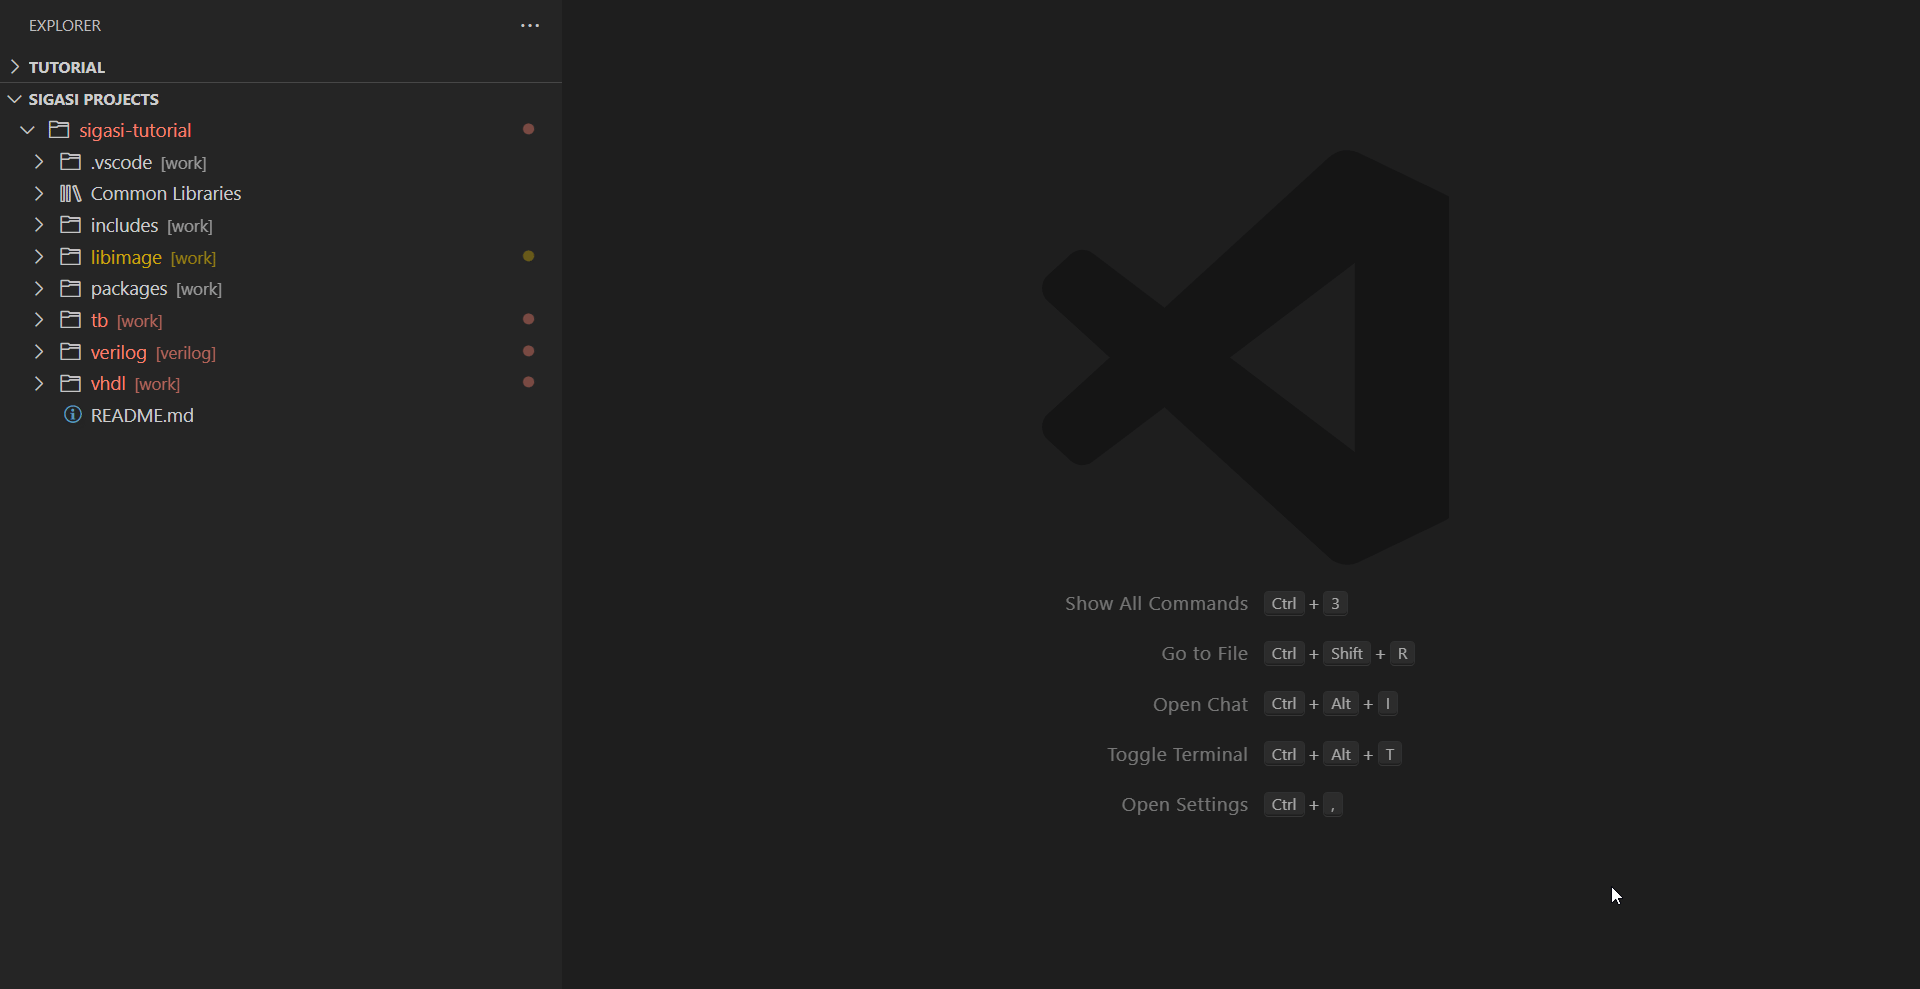The image size is (1920, 989).
Task: Click the .vscode folder icon
Action: coord(70,161)
